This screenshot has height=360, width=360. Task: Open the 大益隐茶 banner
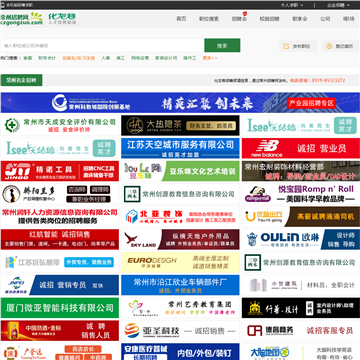180,125
